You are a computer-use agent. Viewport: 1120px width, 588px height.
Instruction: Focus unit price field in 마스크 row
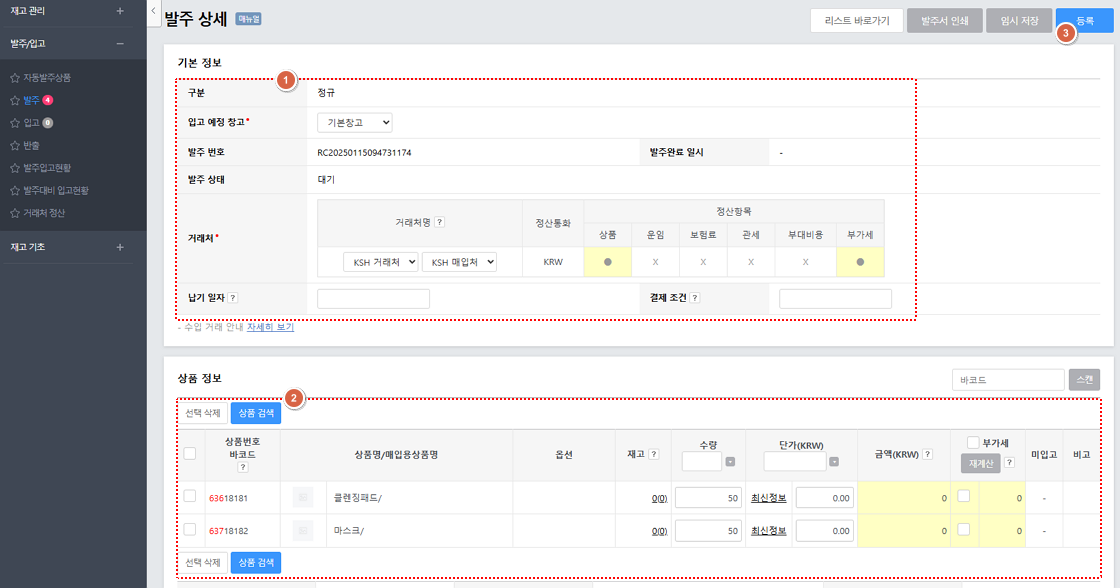tap(825, 531)
